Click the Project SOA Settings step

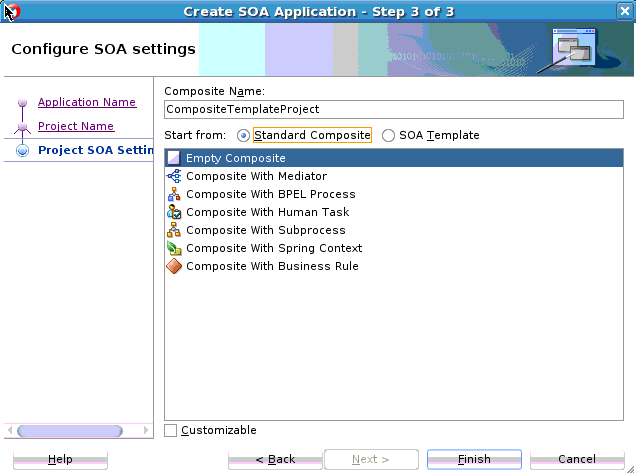pos(94,150)
